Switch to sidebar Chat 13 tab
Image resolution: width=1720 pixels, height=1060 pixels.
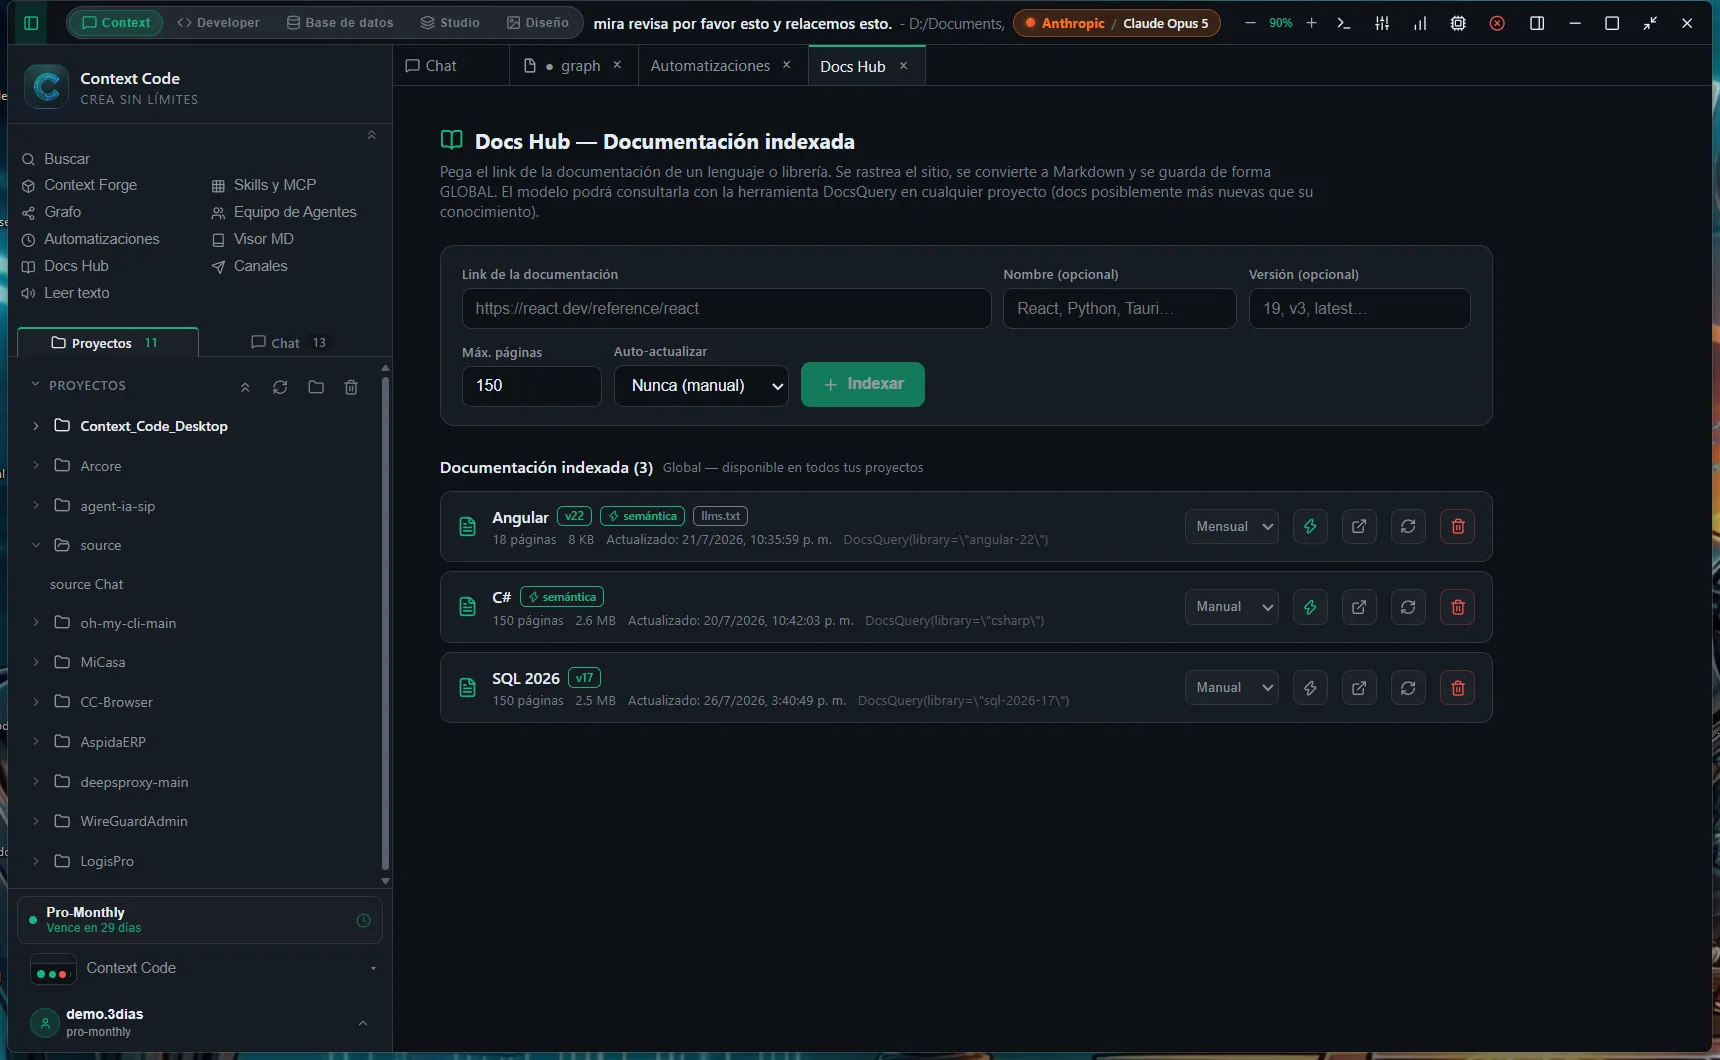click(289, 343)
